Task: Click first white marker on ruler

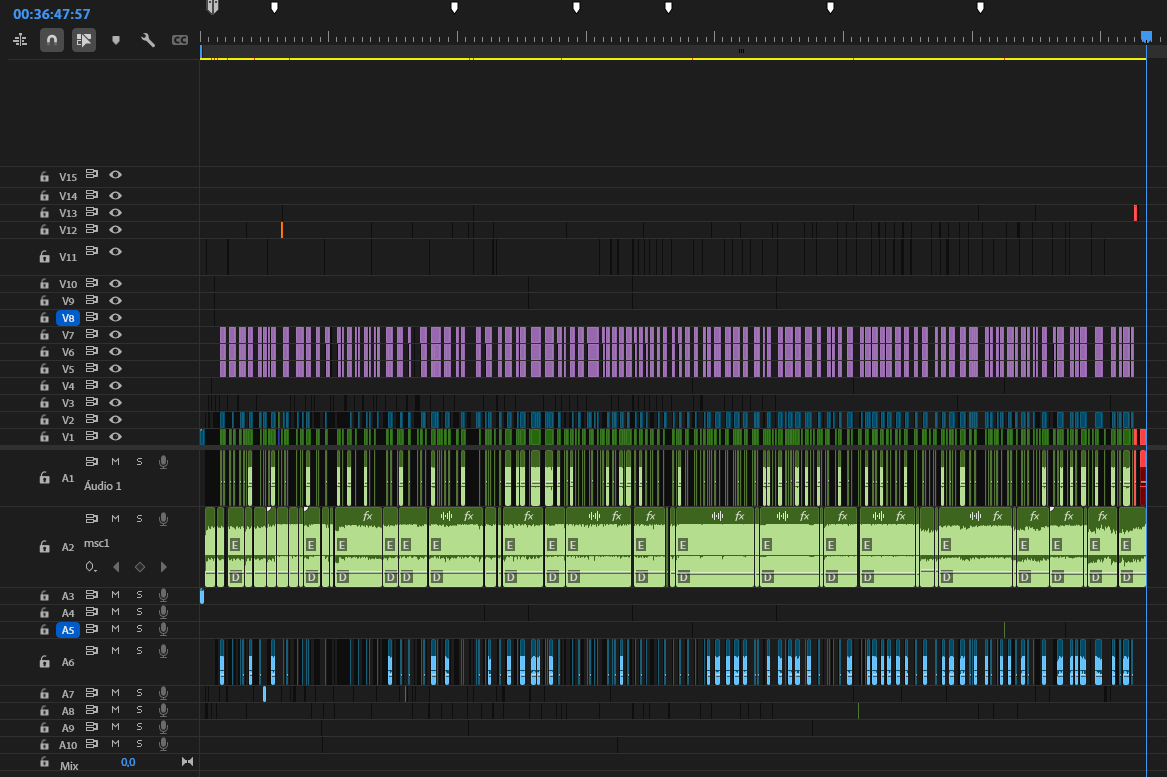Action: pos(275,7)
